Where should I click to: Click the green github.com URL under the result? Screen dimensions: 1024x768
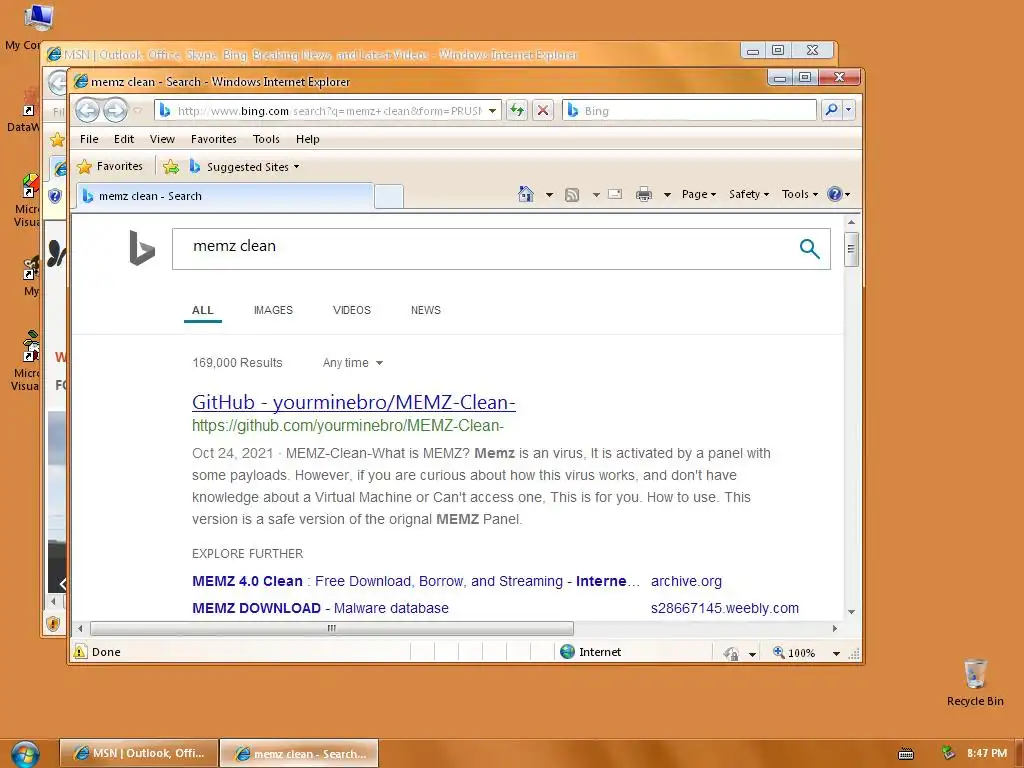[x=348, y=426]
